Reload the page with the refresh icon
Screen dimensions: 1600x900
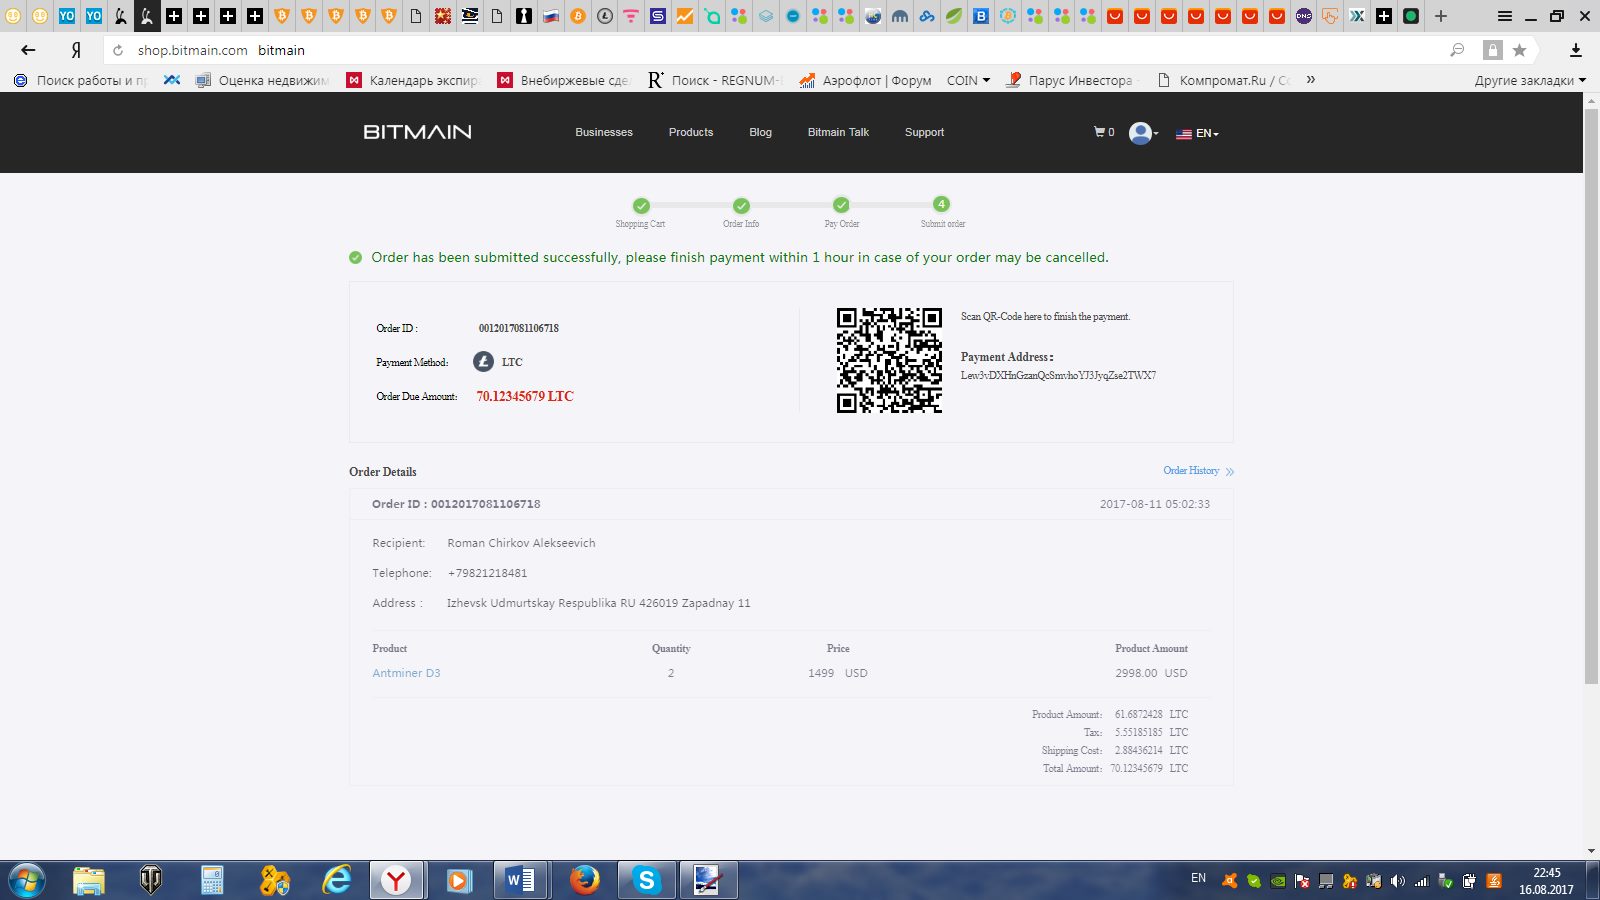(x=118, y=50)
